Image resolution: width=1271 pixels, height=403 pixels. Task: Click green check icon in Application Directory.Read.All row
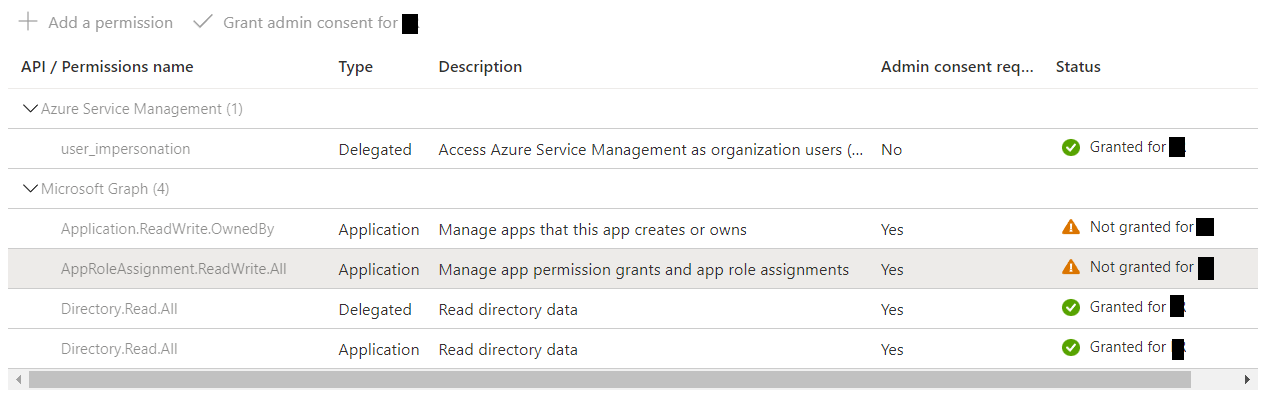tap(1071, 348)
